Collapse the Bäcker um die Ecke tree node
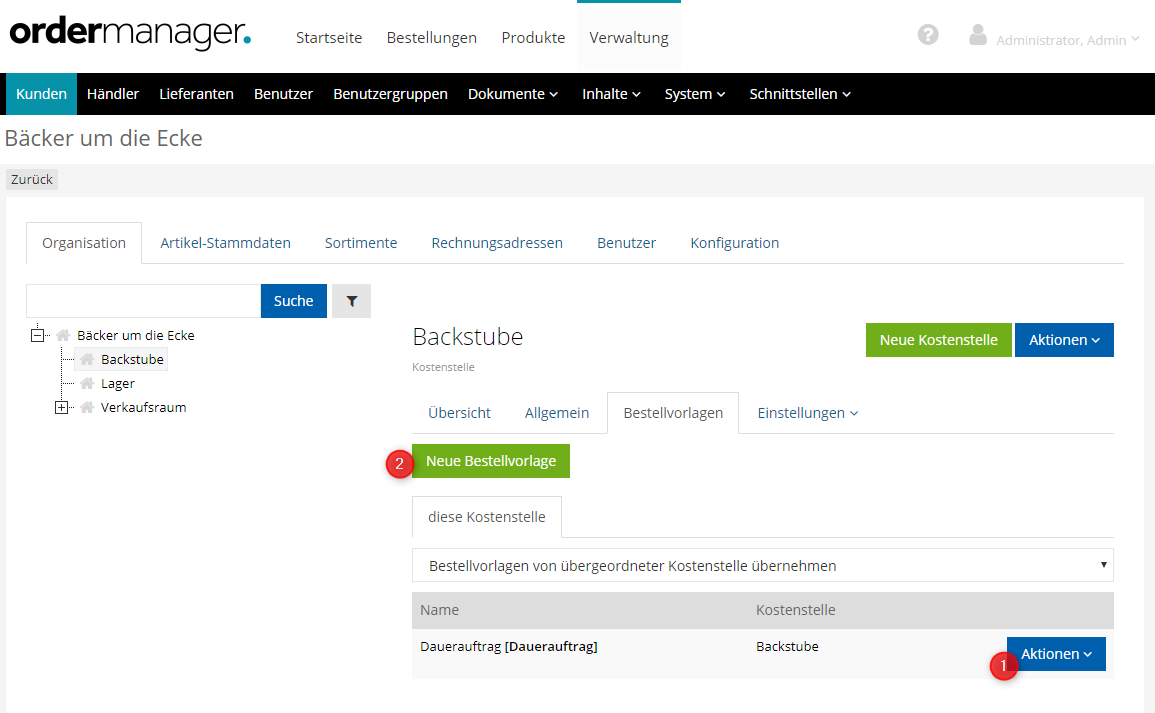This screenshot has width=1155, height=713. click(38, 336)
